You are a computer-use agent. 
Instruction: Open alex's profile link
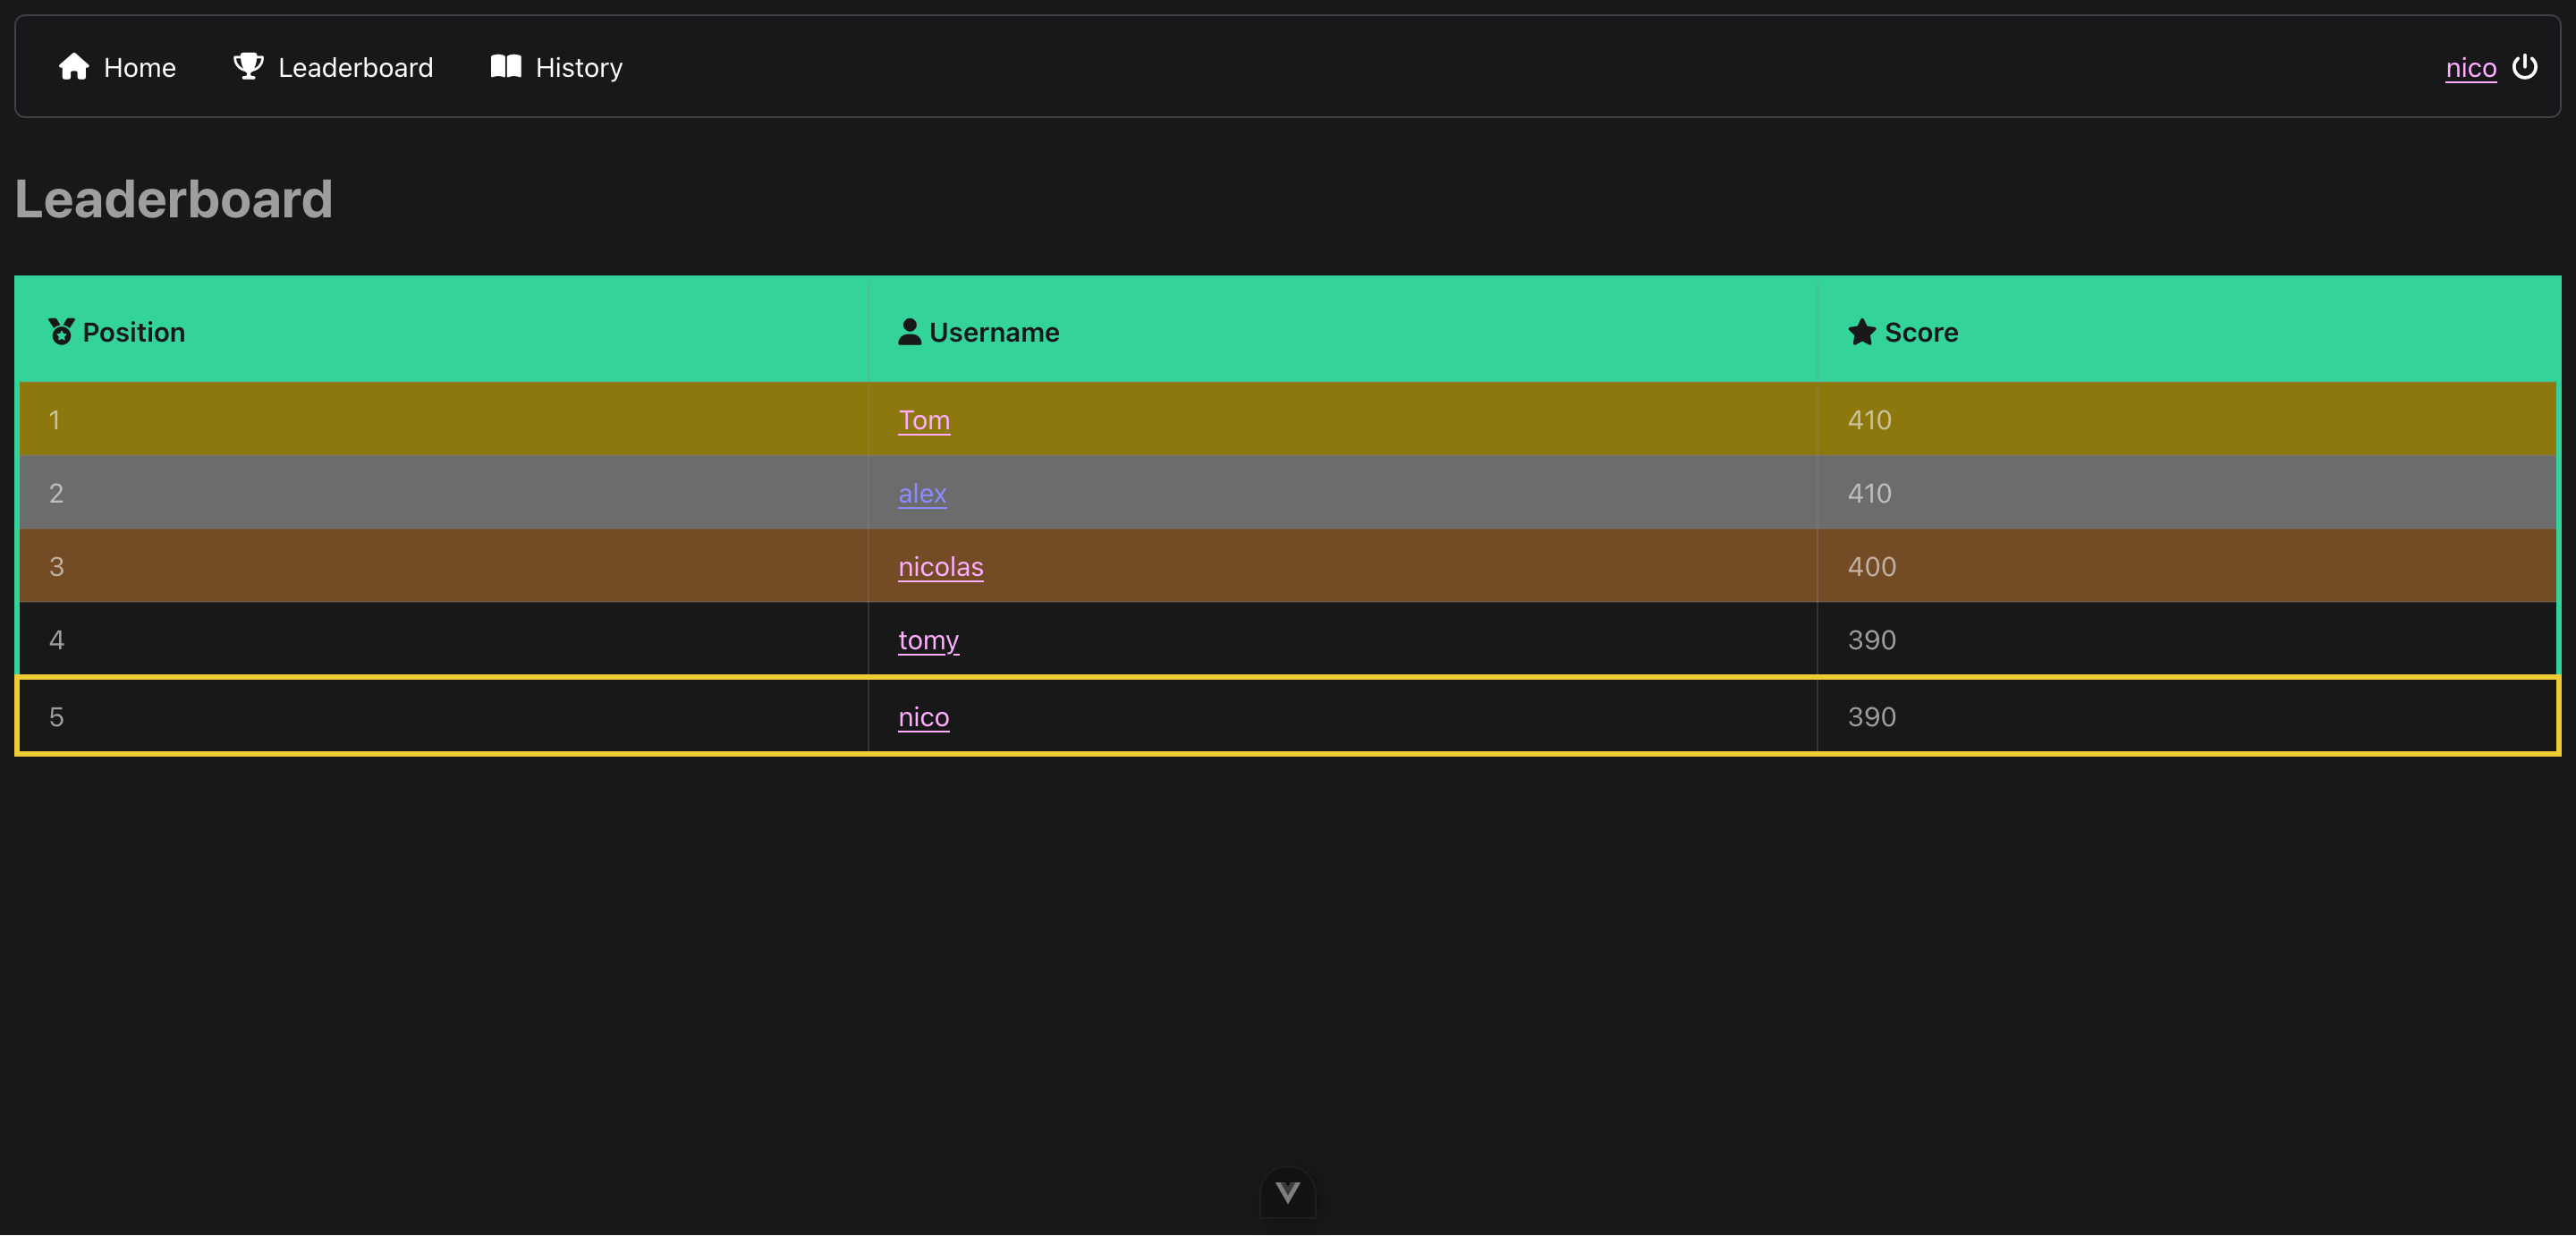click(922, 493)
